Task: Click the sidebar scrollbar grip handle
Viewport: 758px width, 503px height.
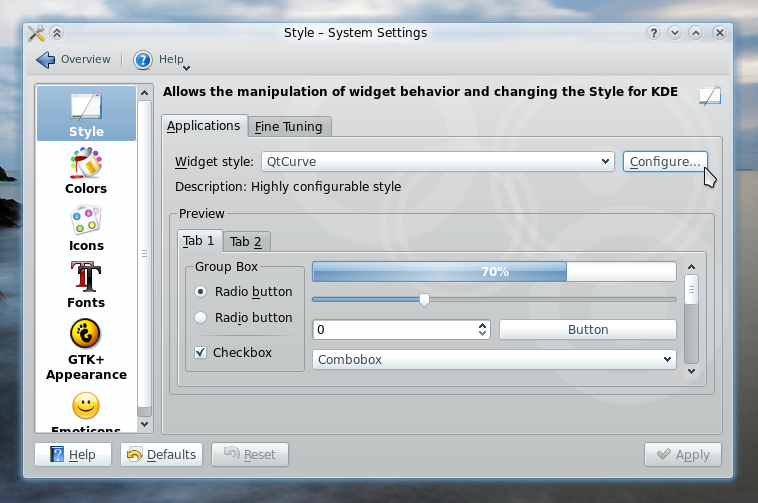Action: 145,254
